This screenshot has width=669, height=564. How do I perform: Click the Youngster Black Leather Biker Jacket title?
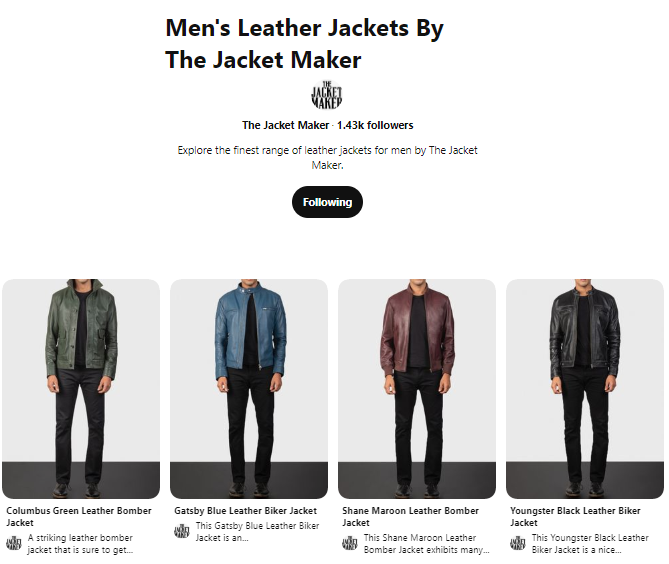575,516
